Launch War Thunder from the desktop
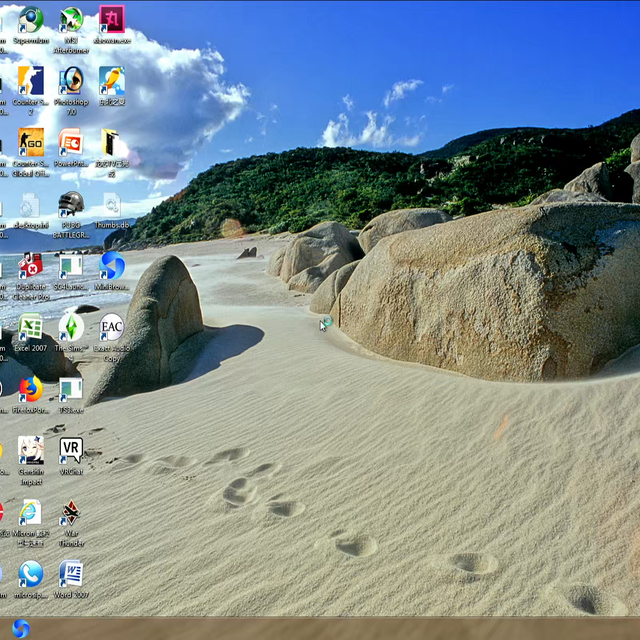640x640 pixels. click(x=71, y=512)
